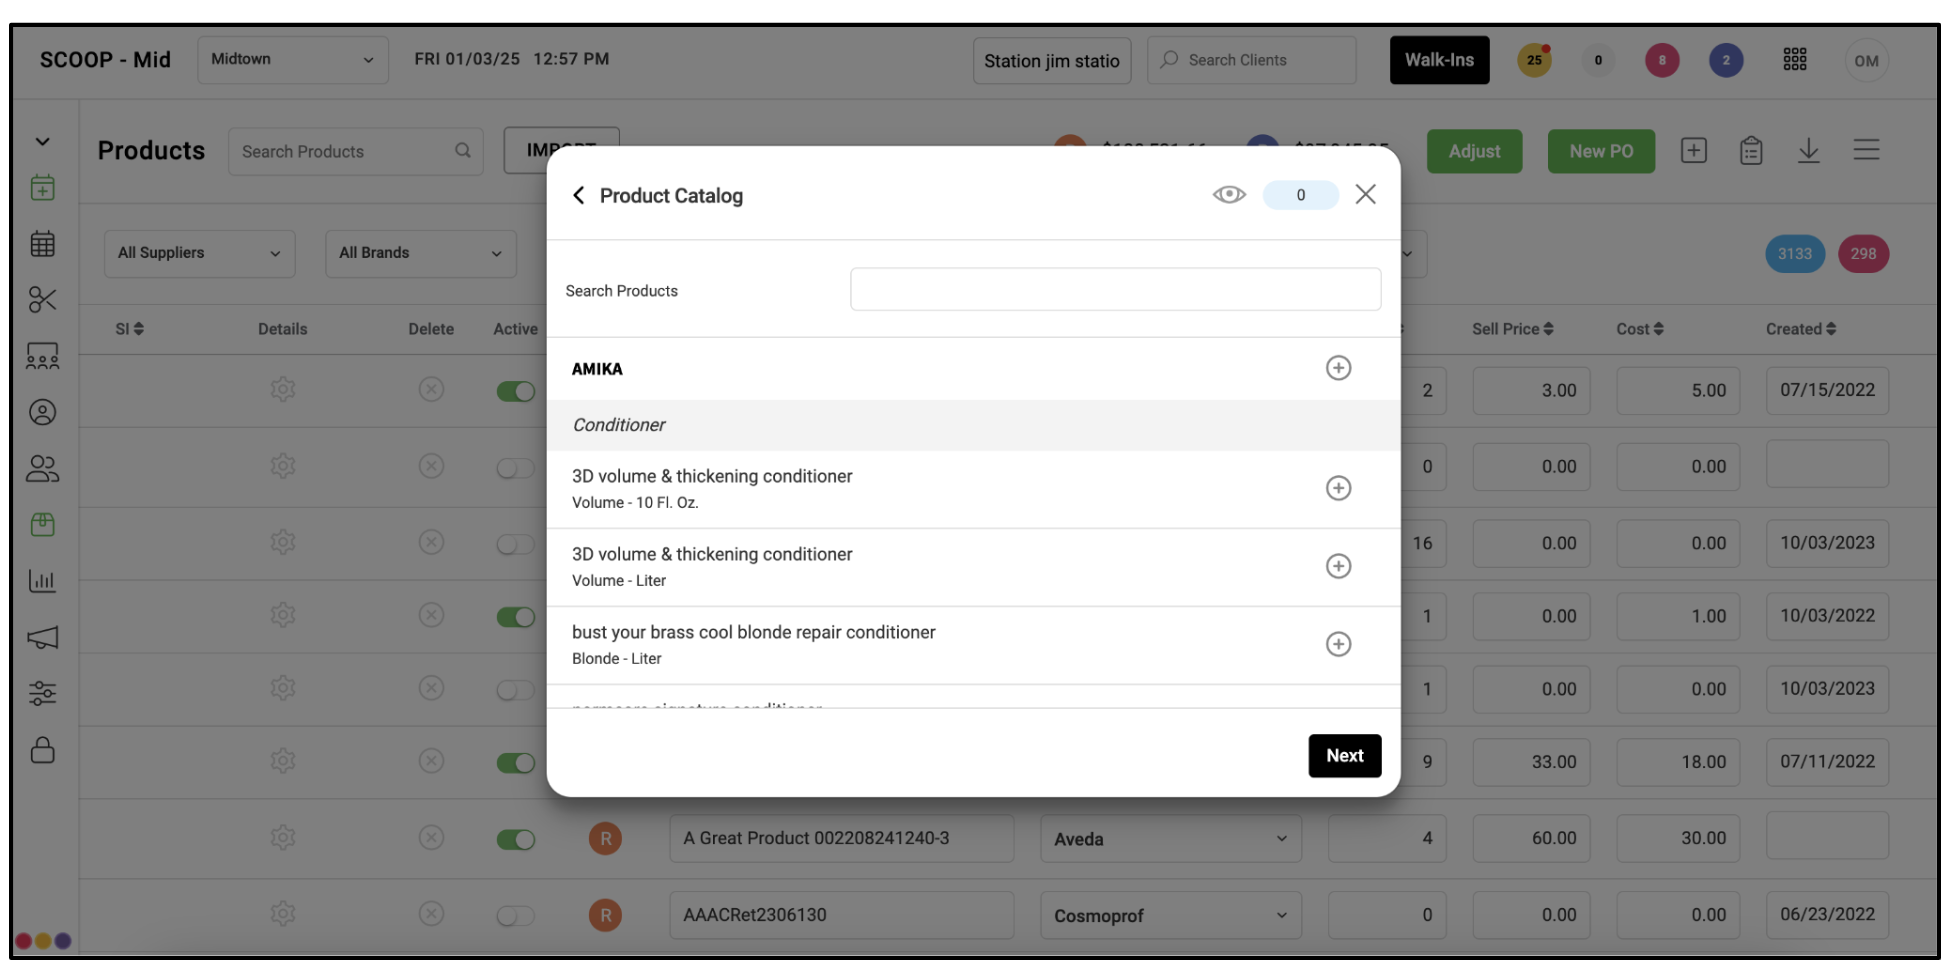Open the OM user profile avatar
Image resolution: width=1952 pixels, height=974 pixels.
(x=1866, y=61)
